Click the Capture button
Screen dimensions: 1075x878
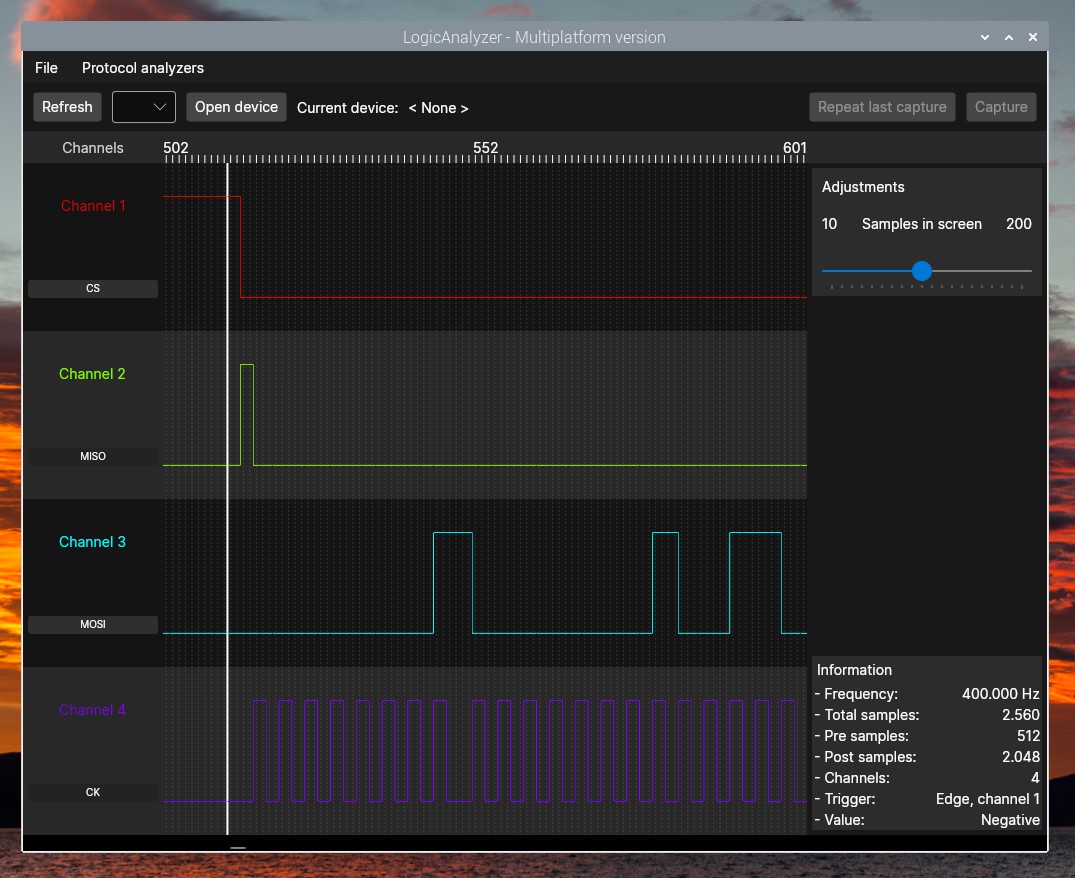coord(1001,107)
